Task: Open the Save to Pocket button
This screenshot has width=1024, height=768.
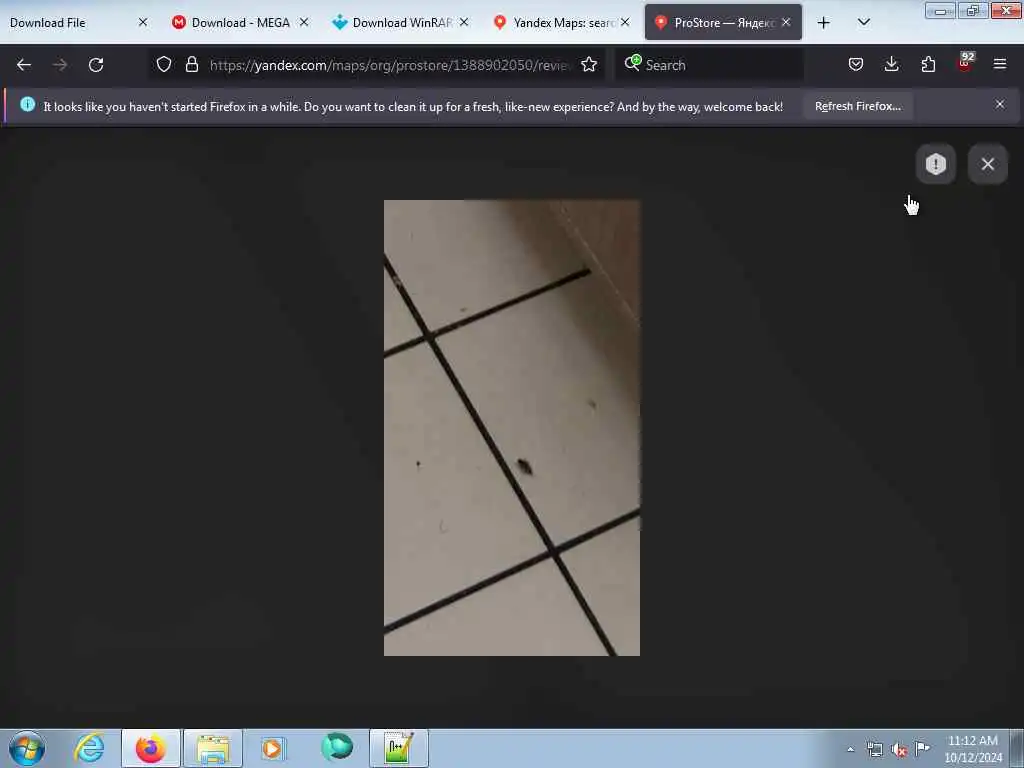Action: pos(856,64)
